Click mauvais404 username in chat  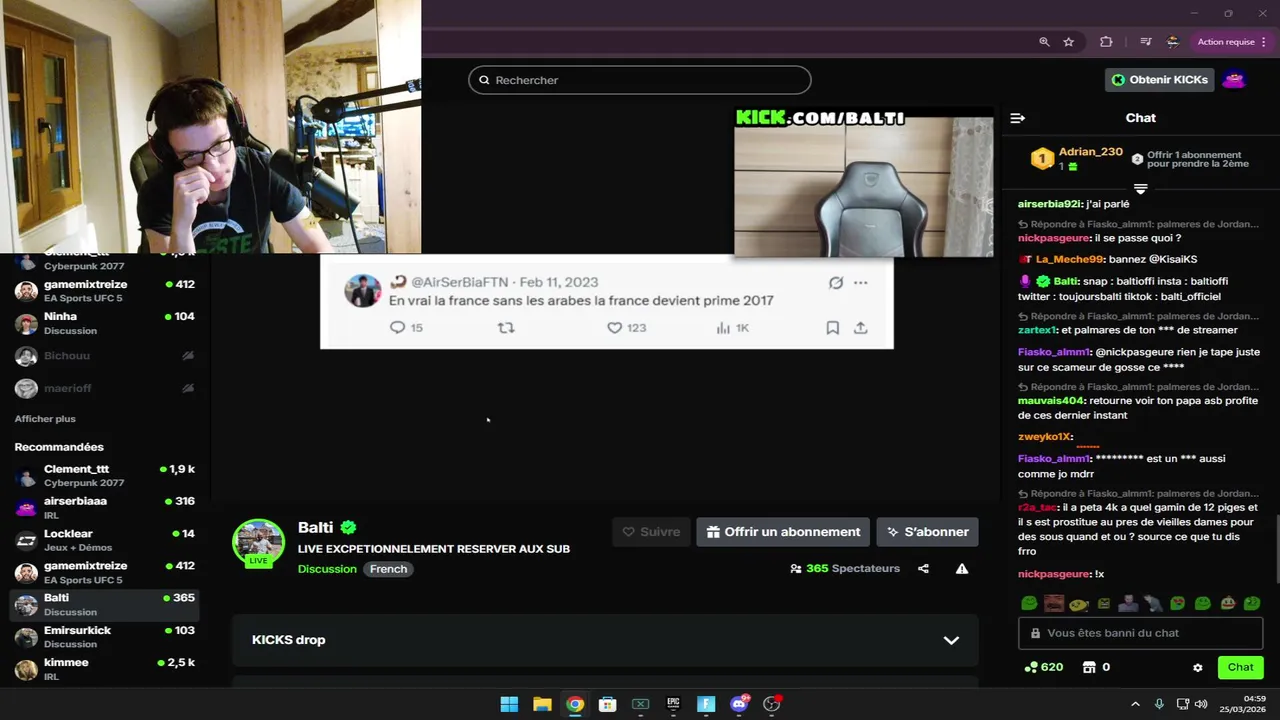[1051, 401]
